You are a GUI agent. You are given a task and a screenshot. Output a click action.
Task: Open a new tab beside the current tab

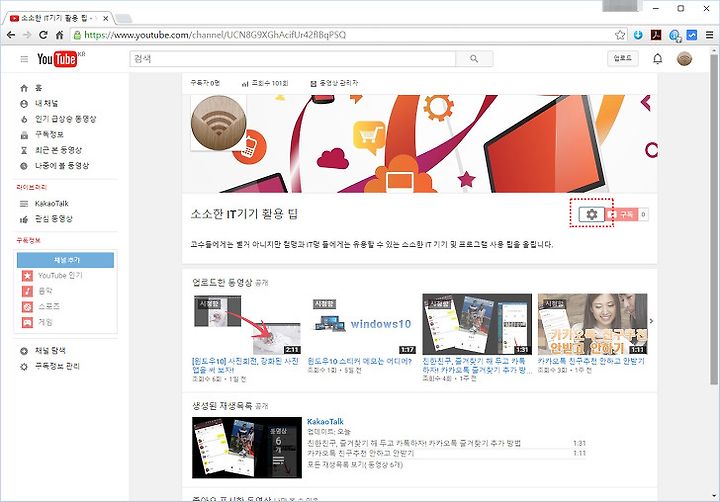pos(124,18)
